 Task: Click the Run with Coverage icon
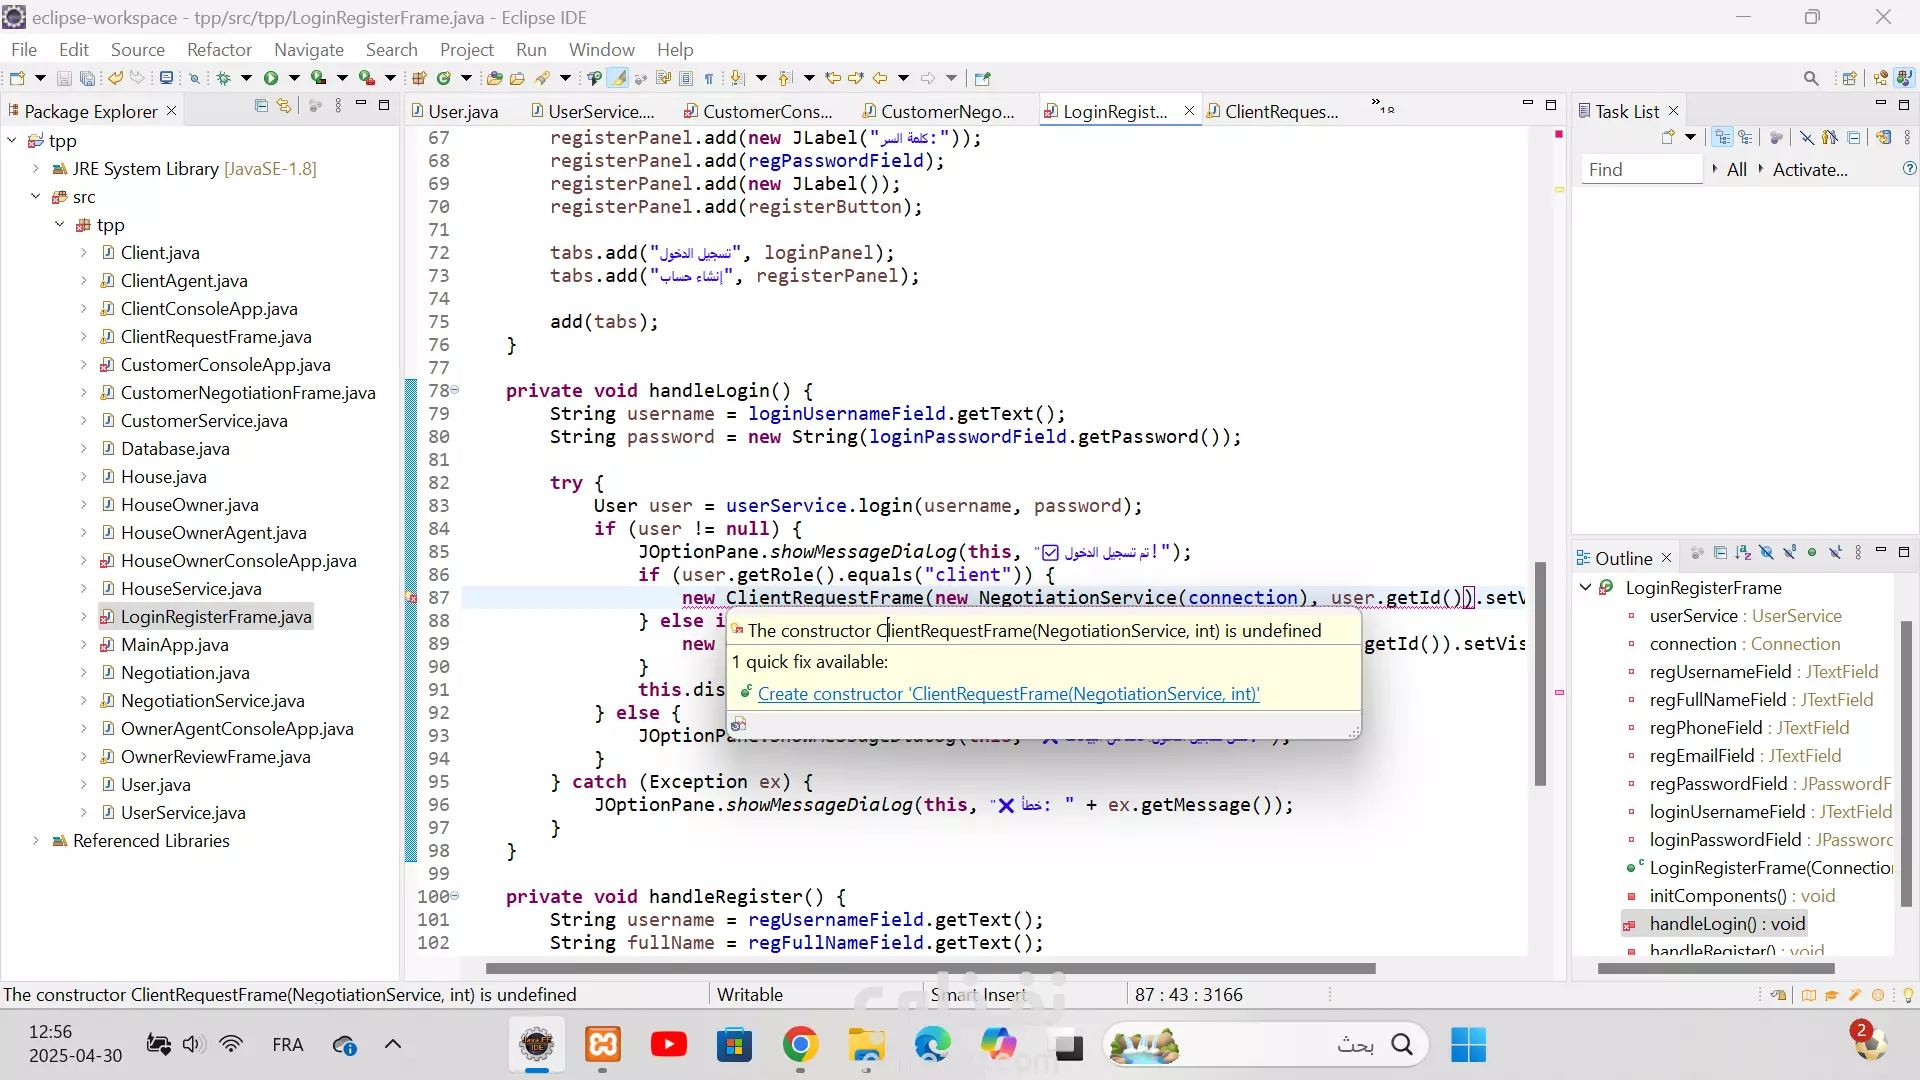319,78
